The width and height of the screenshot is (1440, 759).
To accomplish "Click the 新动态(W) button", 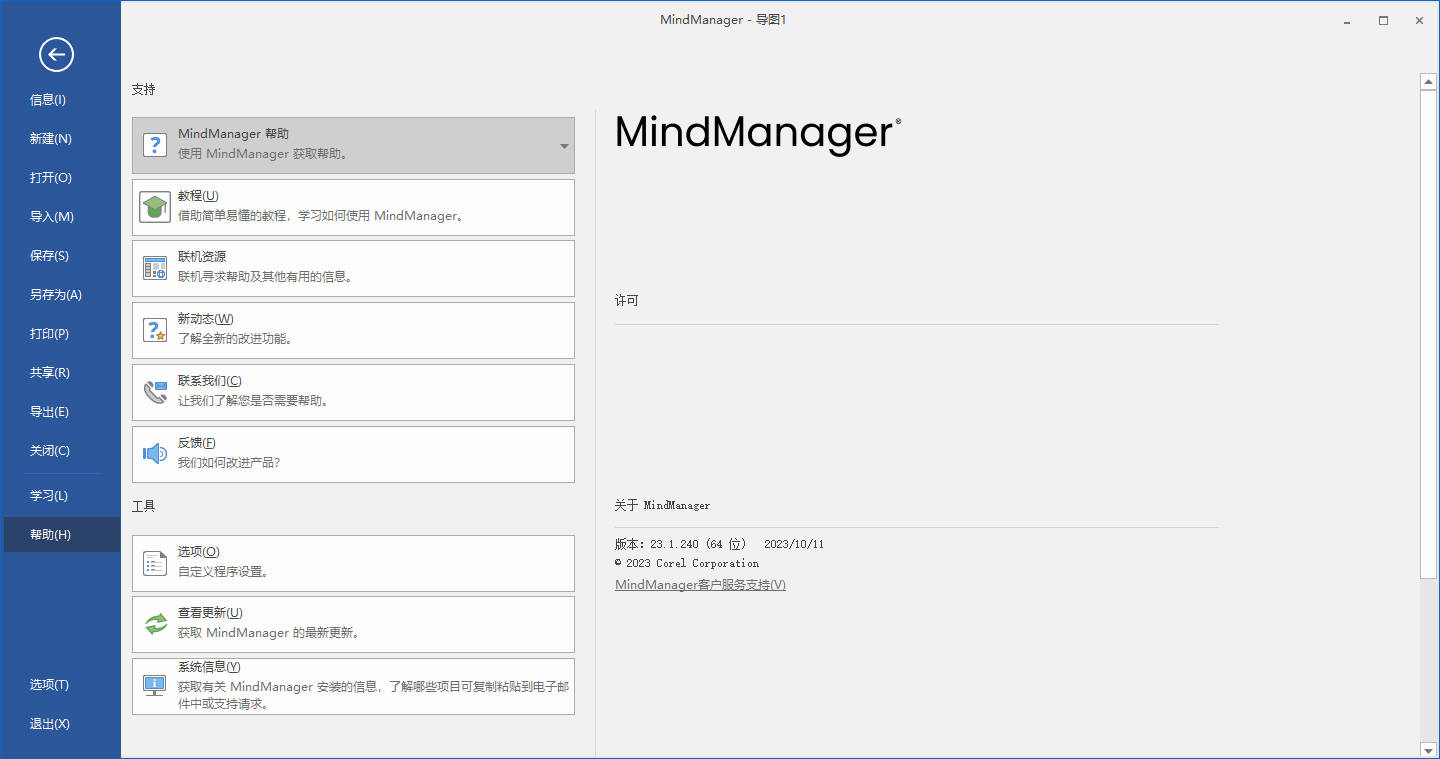I will tap(353, 330).
